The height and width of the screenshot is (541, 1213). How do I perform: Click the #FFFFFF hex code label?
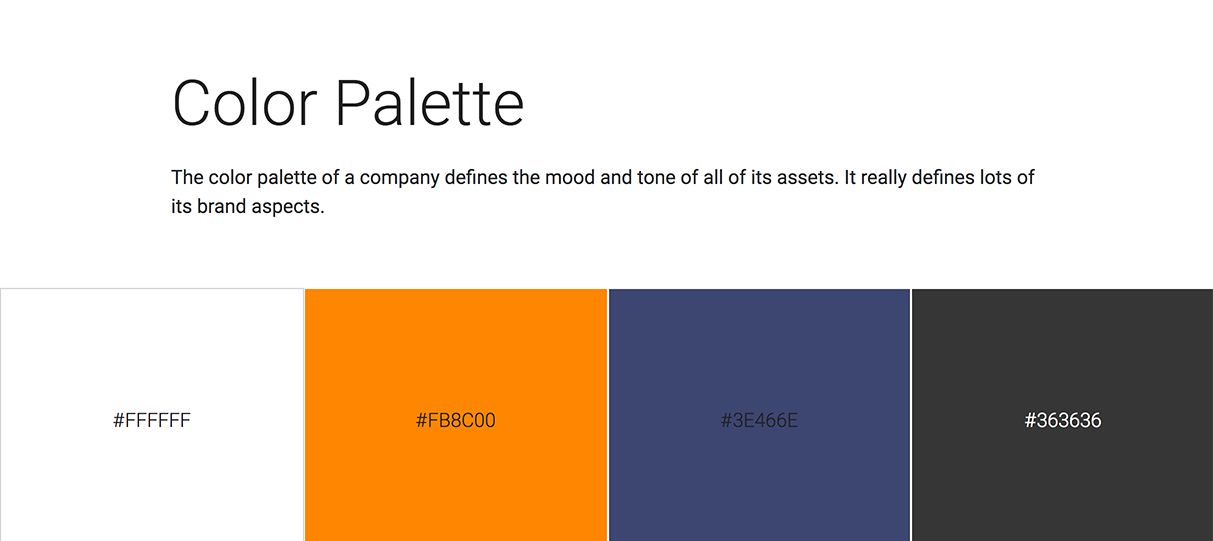coord(152,421)
